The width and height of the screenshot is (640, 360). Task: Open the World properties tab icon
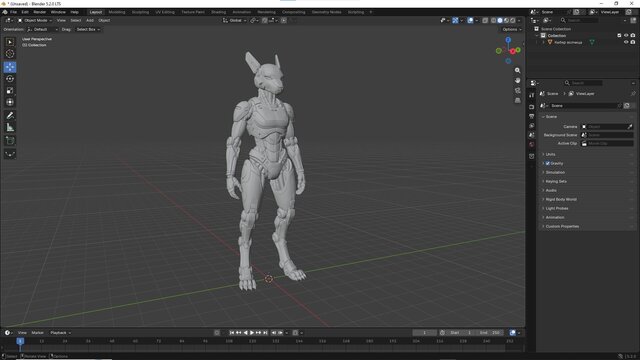(x=531, y=144)
